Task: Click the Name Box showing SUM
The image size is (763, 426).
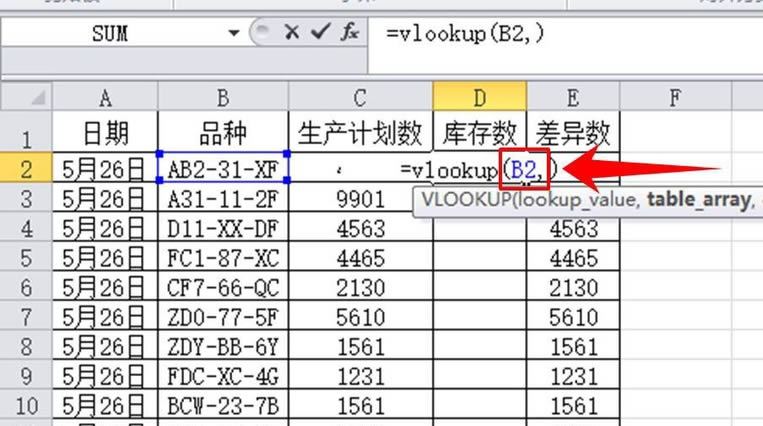Action: coord(110,33)
